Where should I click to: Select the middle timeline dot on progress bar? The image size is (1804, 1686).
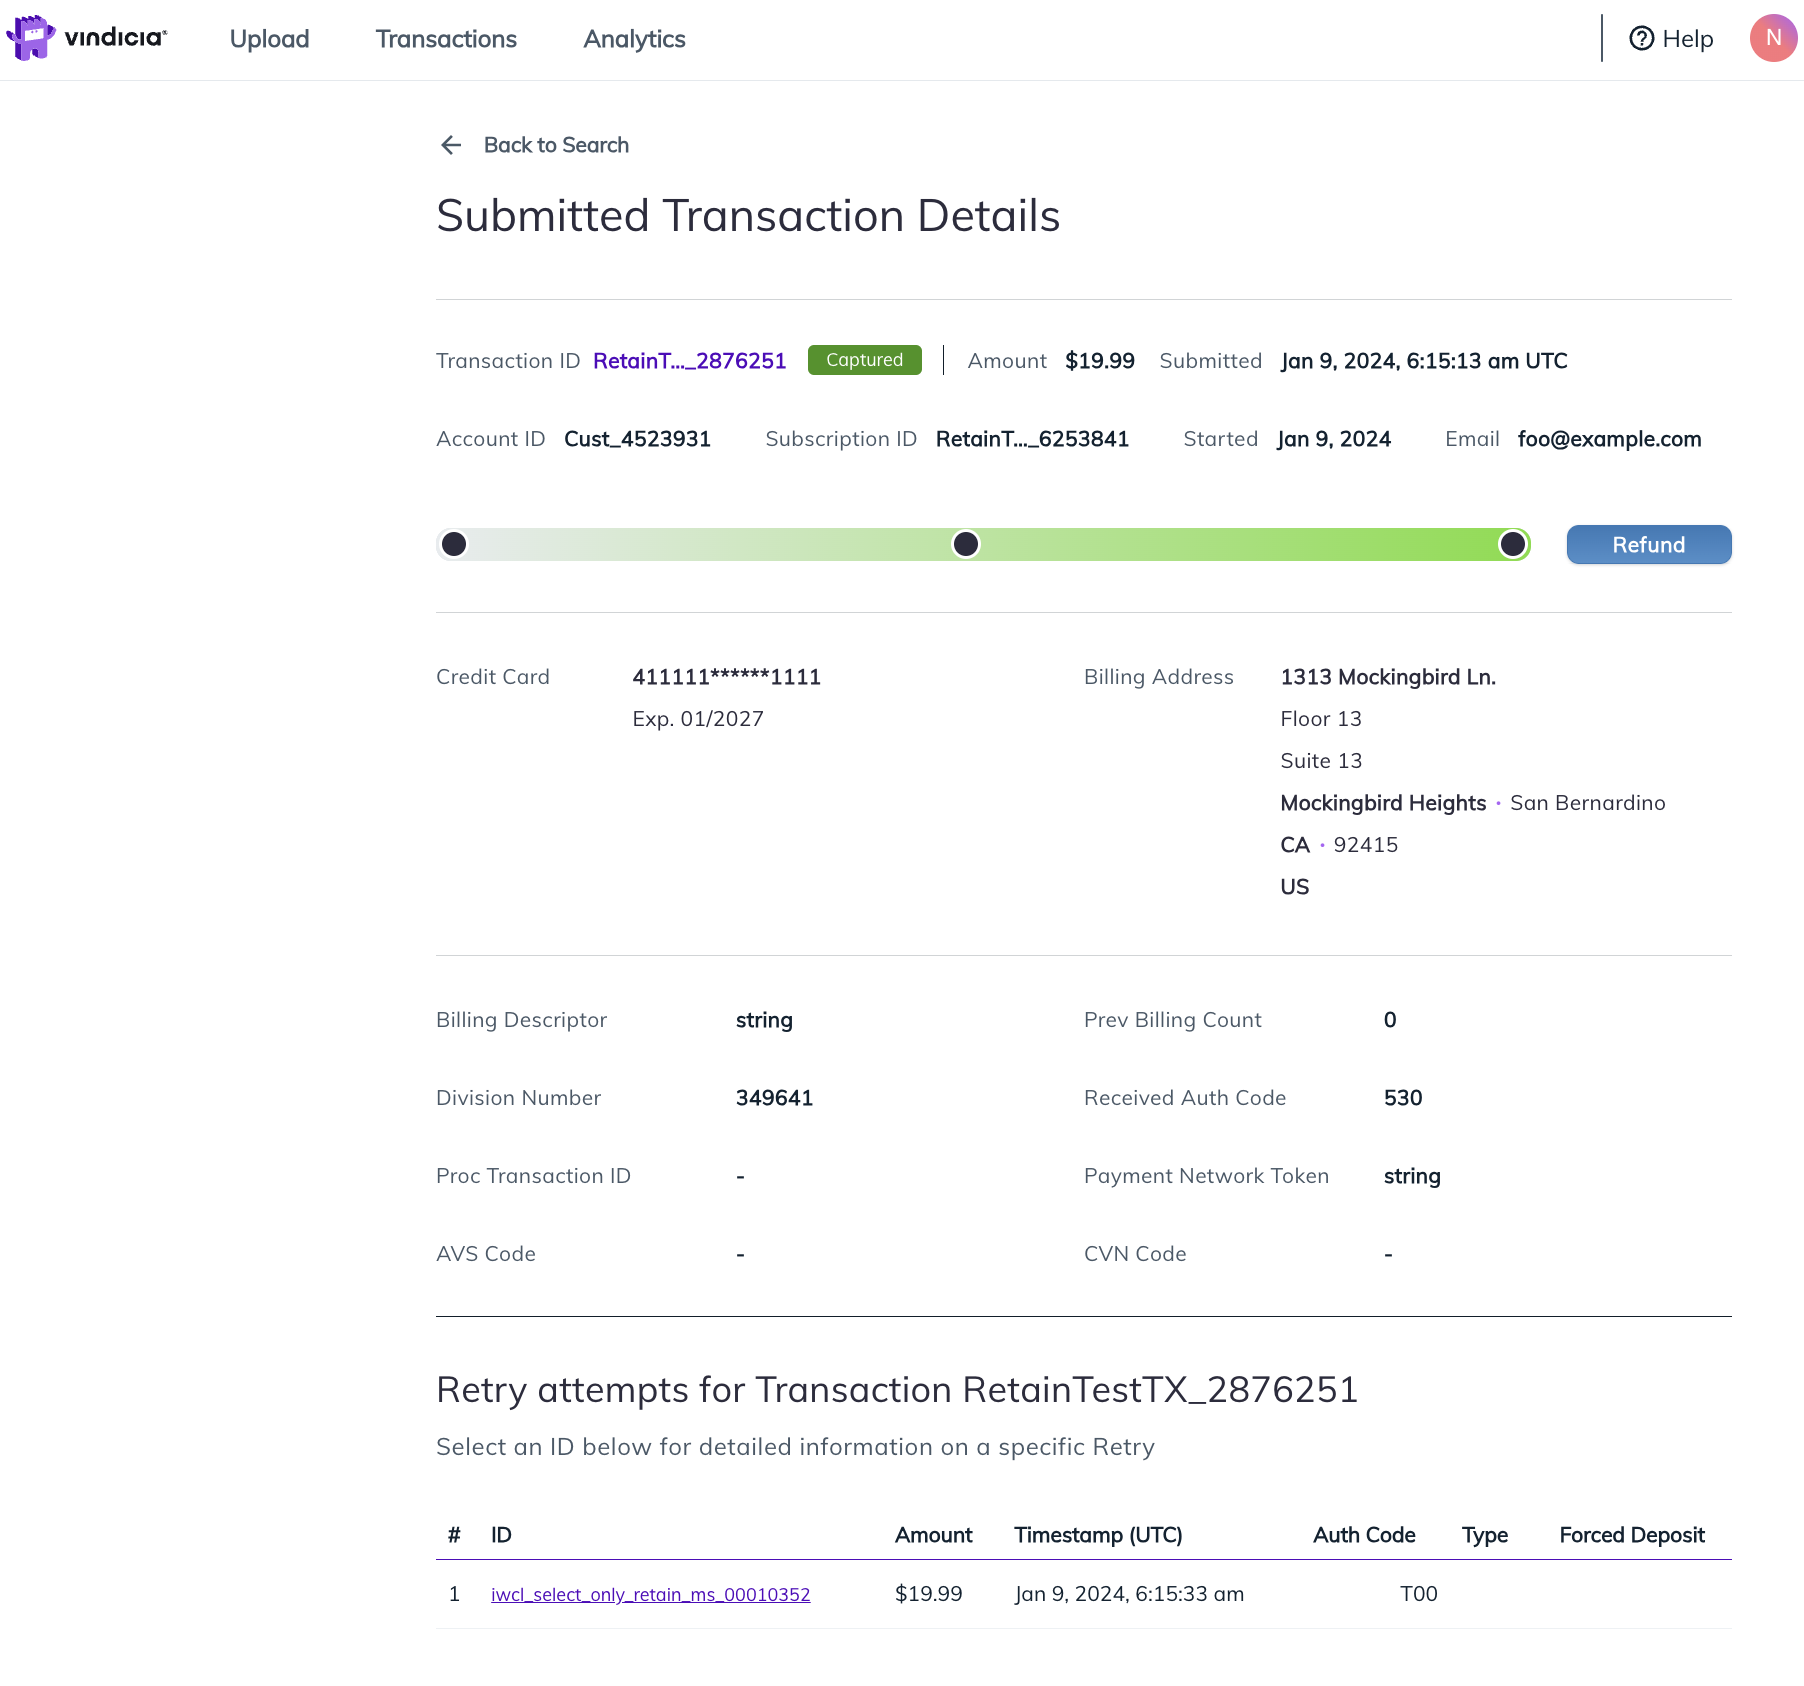tap(966, 544)
